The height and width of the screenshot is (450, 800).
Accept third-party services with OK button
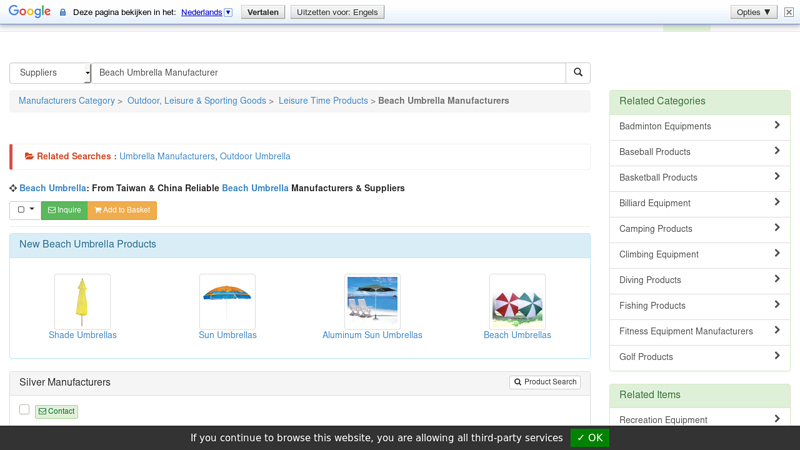(x=590, y=438)
